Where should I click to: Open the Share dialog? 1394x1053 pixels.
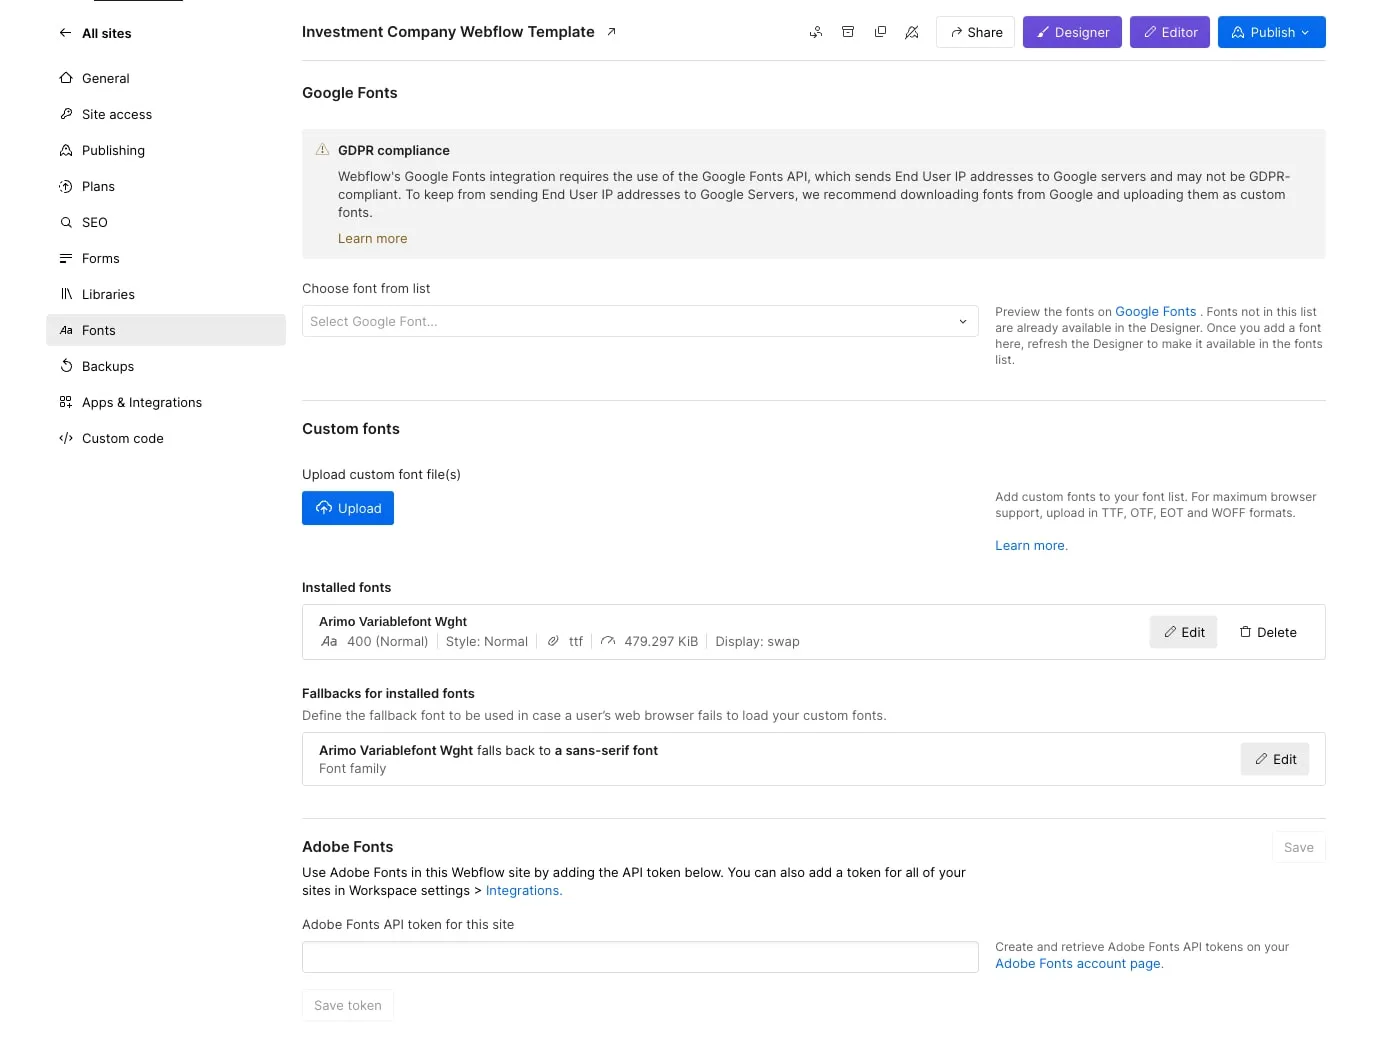pos(976,32)
